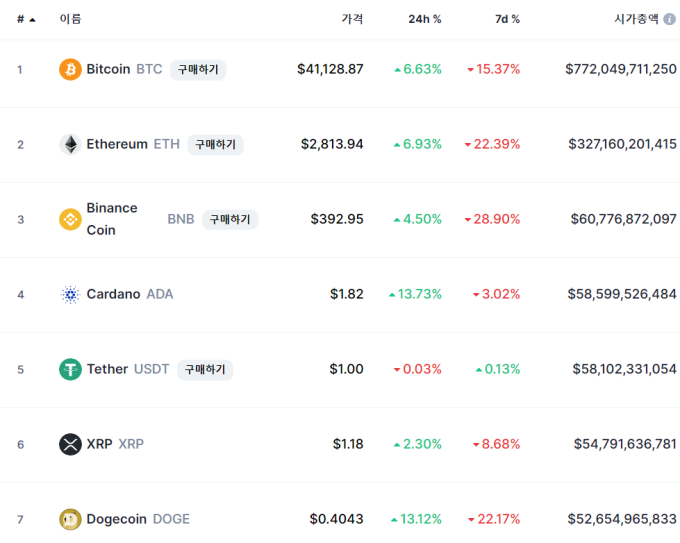The height and width of the screenshot is (543, 680).
Task: Sort the table by 7d % column
Action: 507,19
